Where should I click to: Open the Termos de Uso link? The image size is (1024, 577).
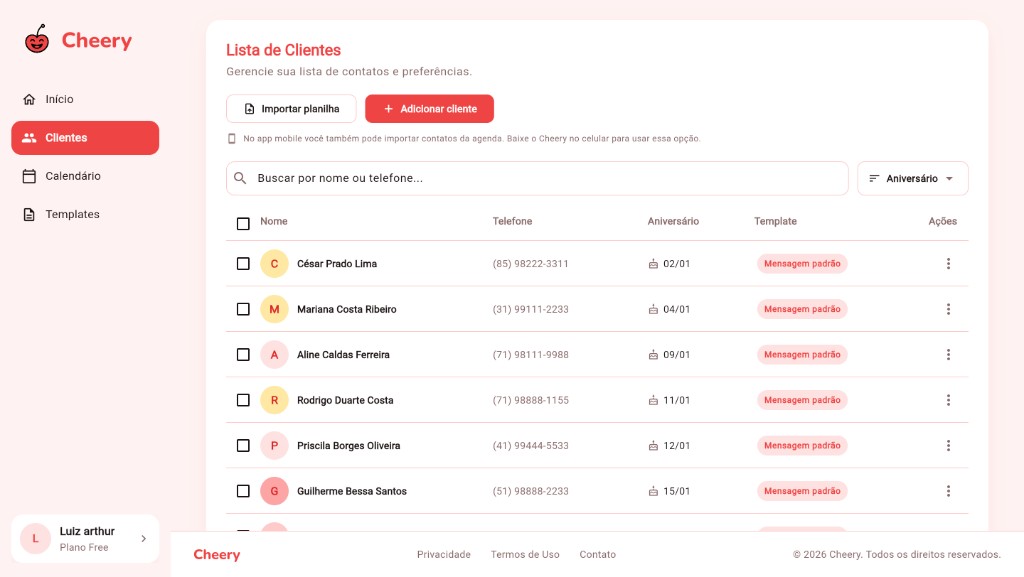pyautogui.click(x=525, y=554)
